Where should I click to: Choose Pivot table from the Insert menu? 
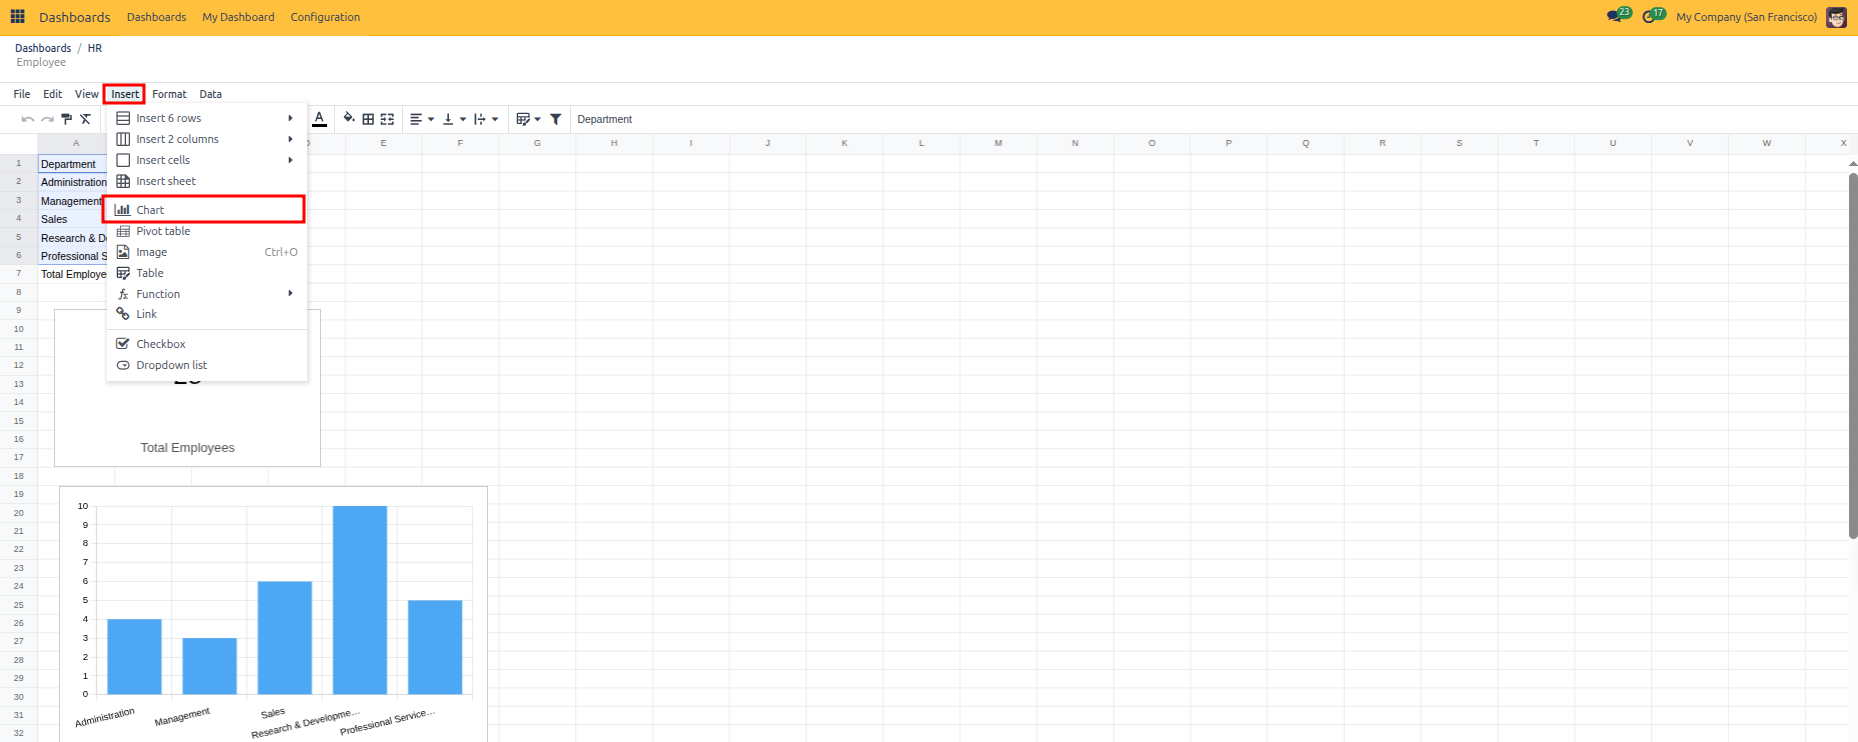[206, 231]
